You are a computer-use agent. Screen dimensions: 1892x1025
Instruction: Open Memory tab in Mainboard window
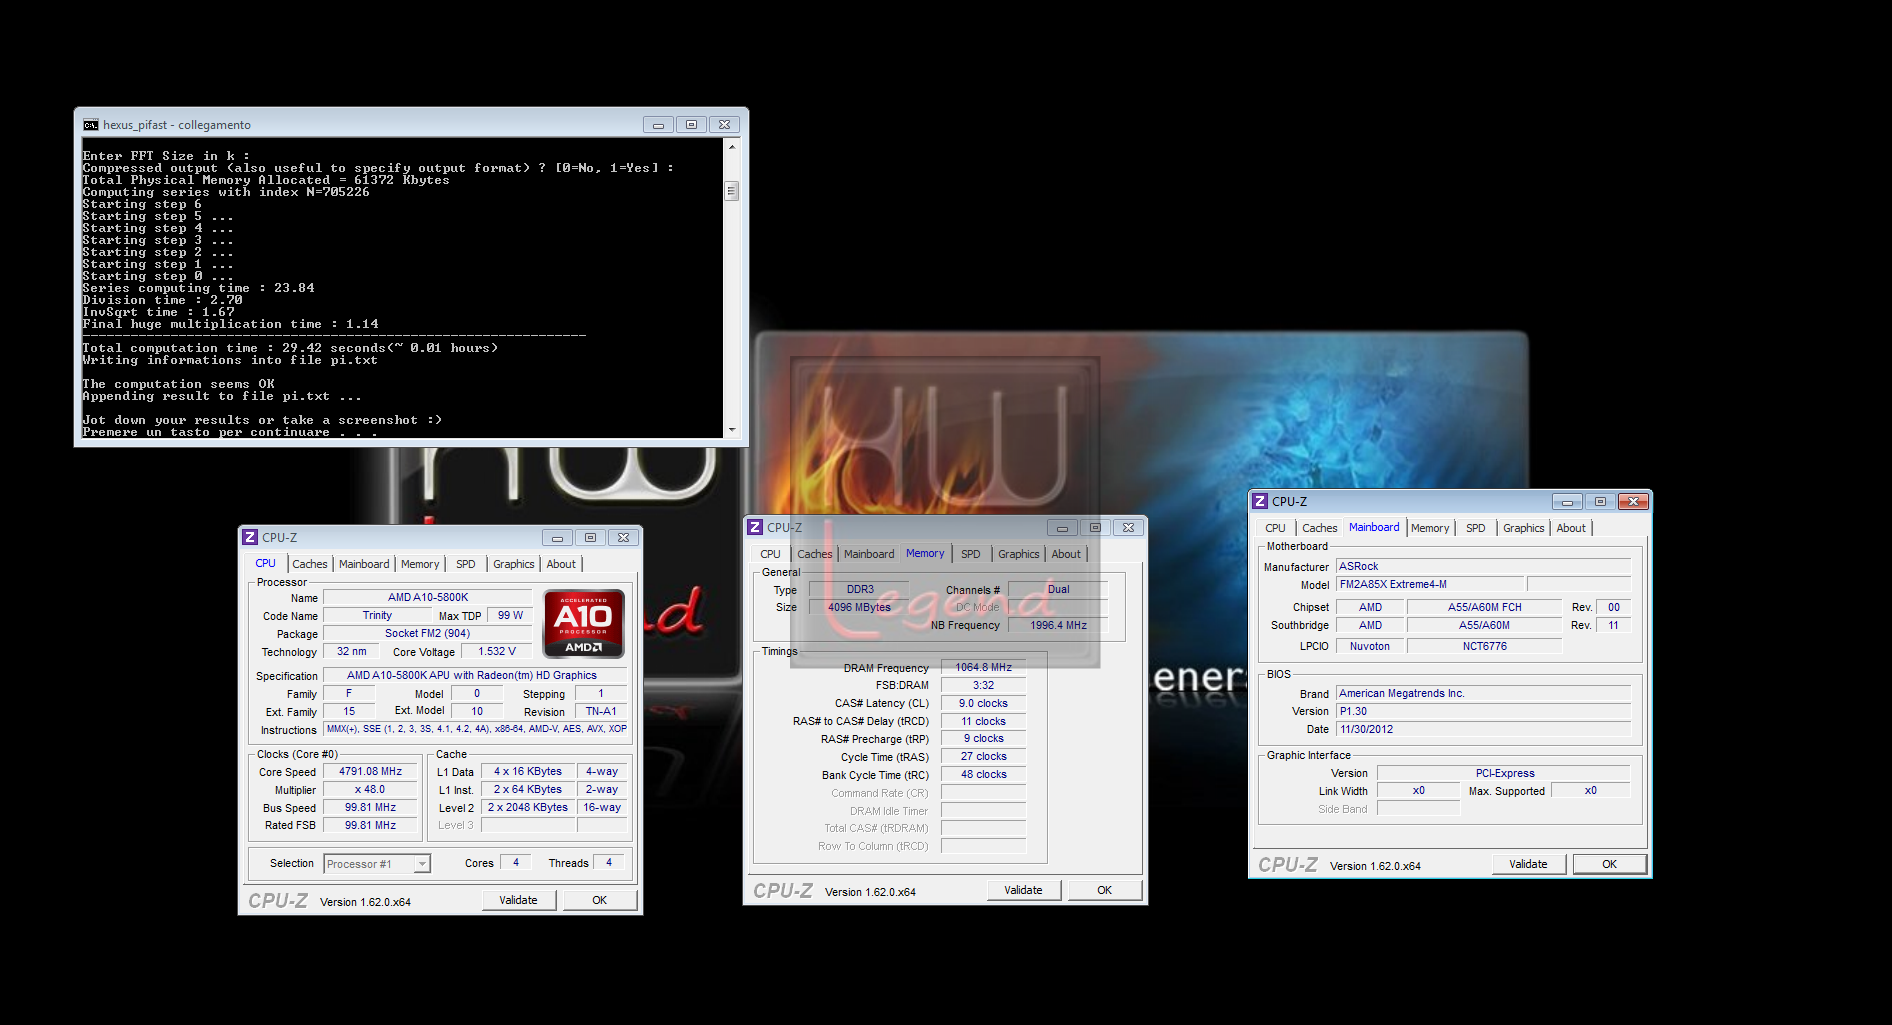point(1430,528)
